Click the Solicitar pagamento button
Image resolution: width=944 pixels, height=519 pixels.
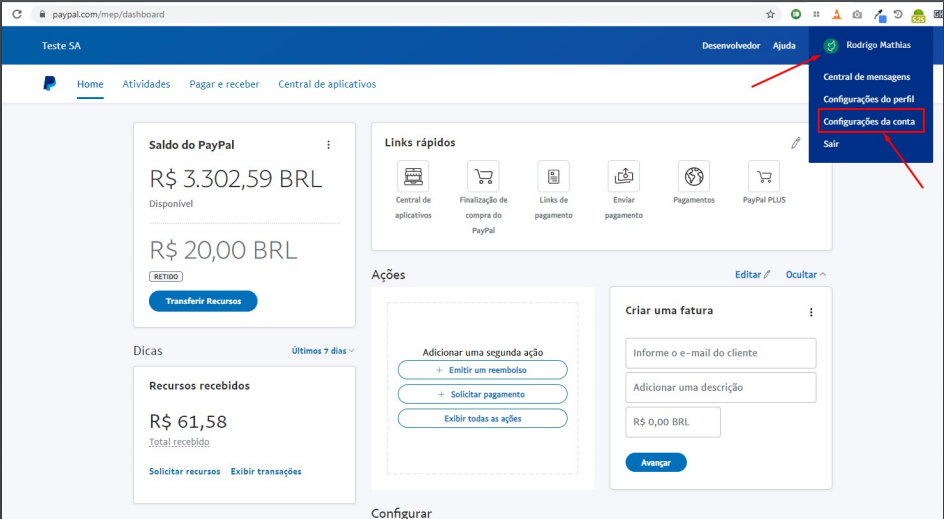click(482, 394)
